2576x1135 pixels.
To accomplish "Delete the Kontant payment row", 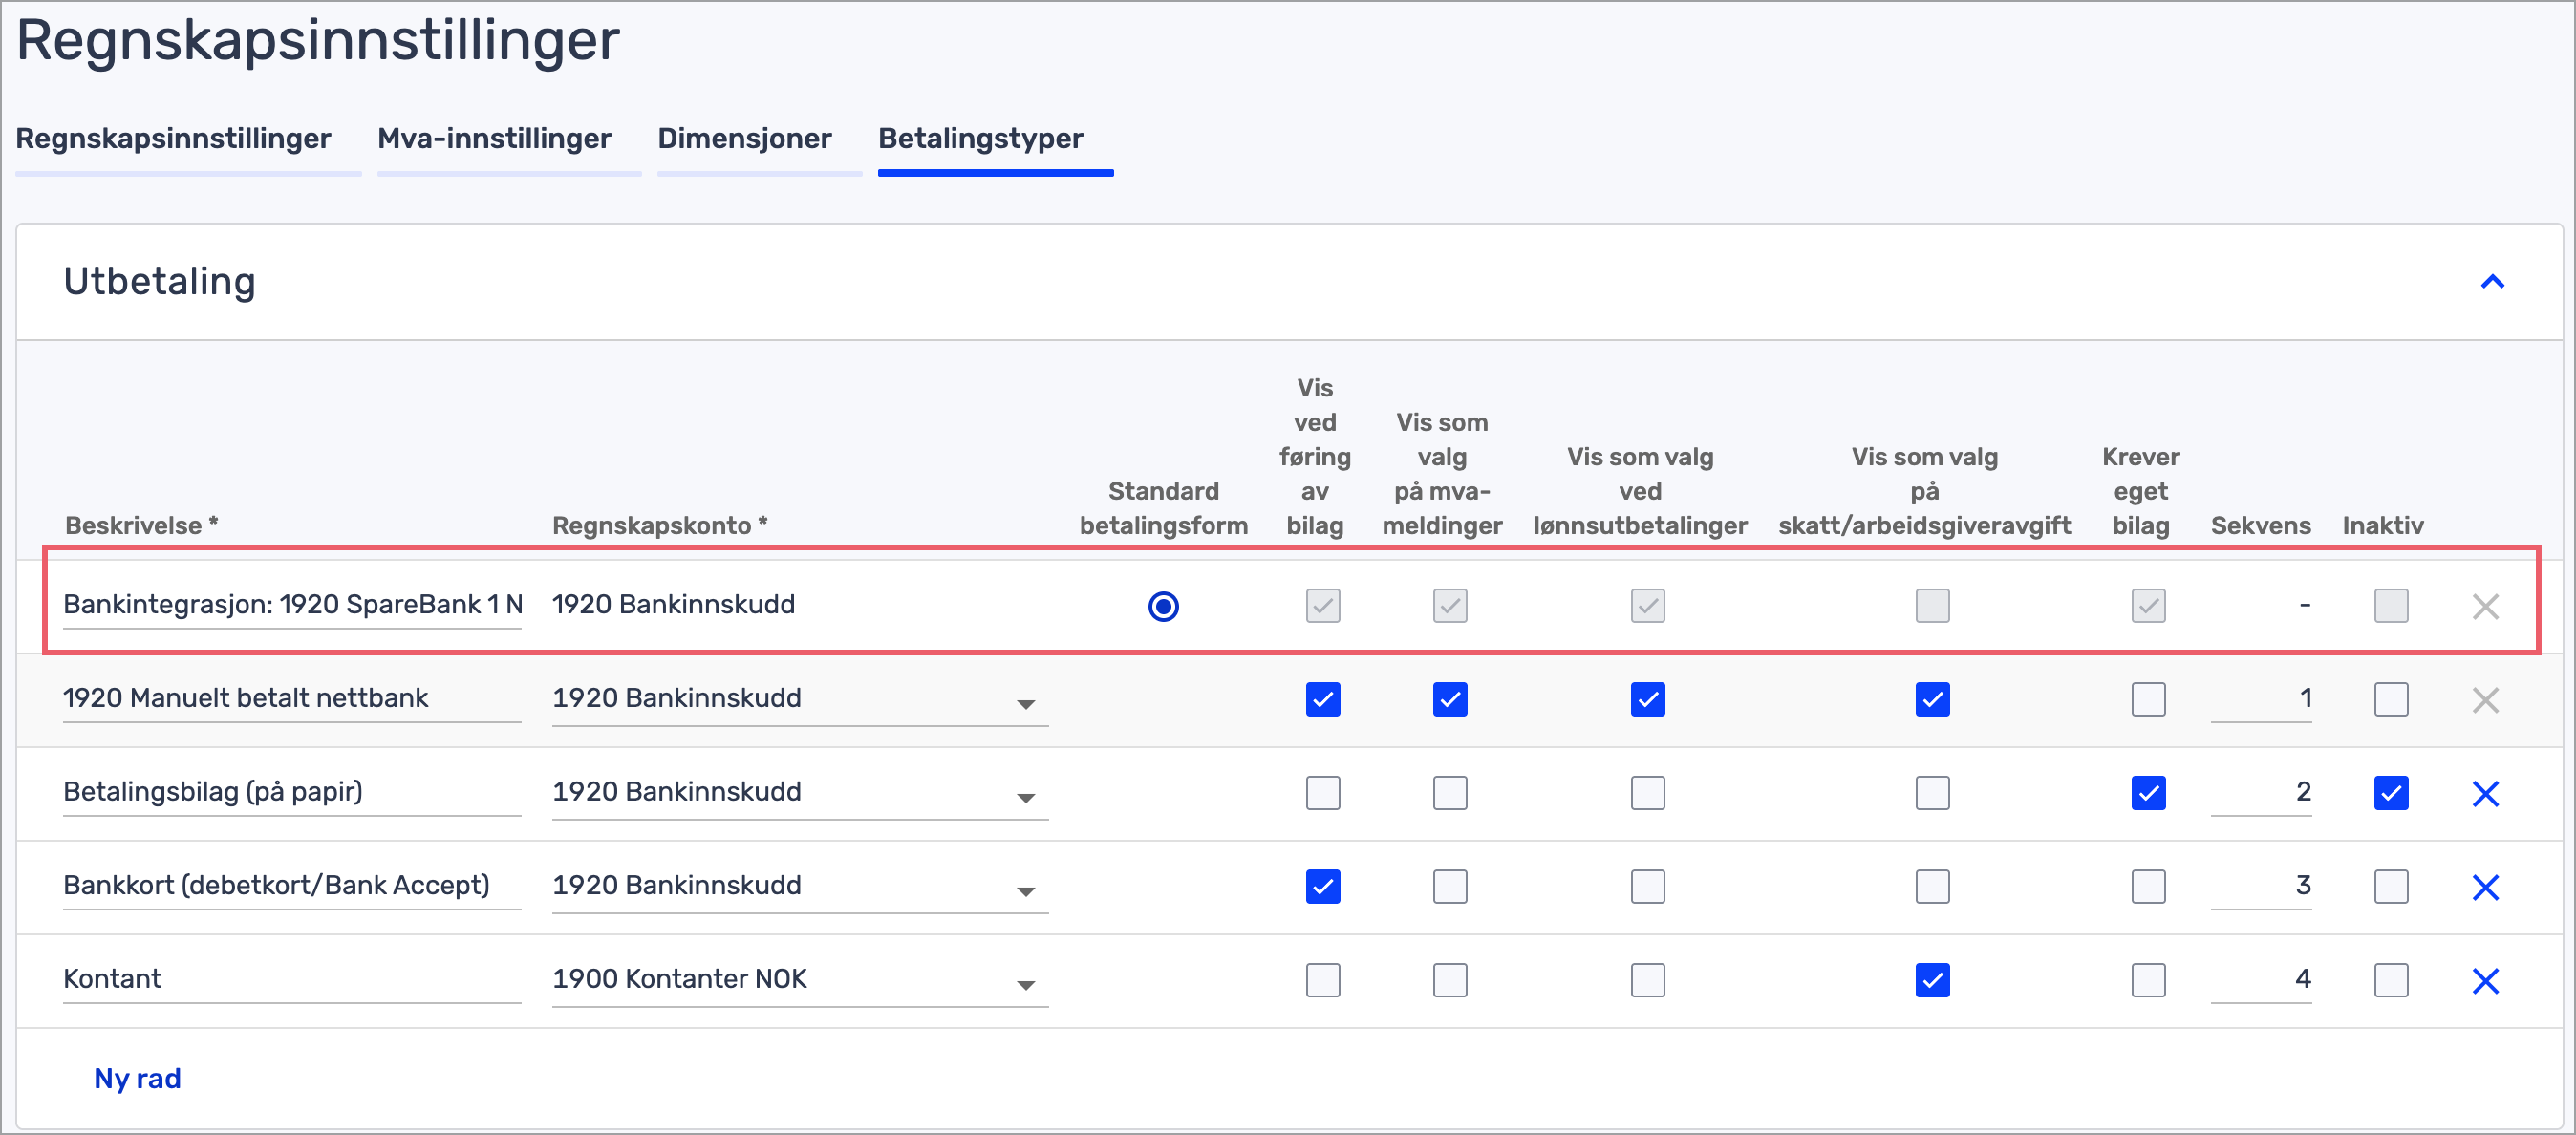I will click(2484, 981).
